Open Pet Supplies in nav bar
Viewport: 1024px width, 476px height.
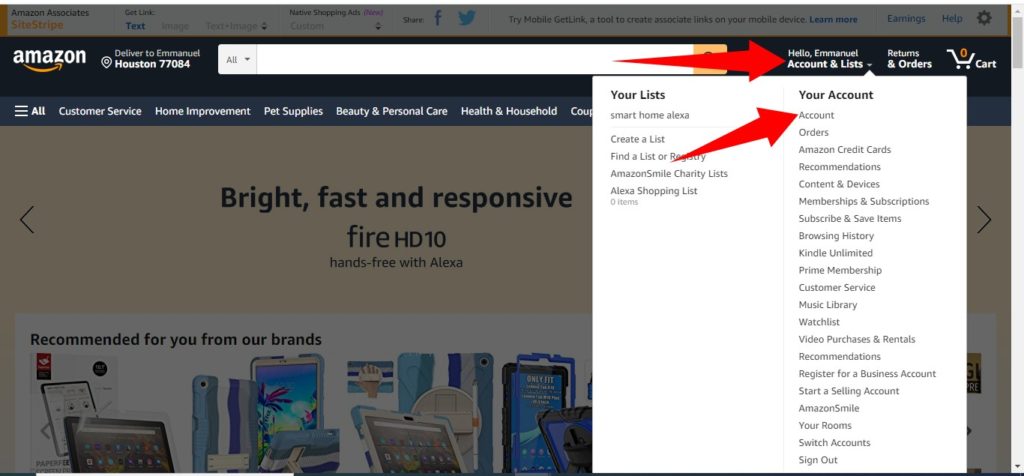pos(293,111)
